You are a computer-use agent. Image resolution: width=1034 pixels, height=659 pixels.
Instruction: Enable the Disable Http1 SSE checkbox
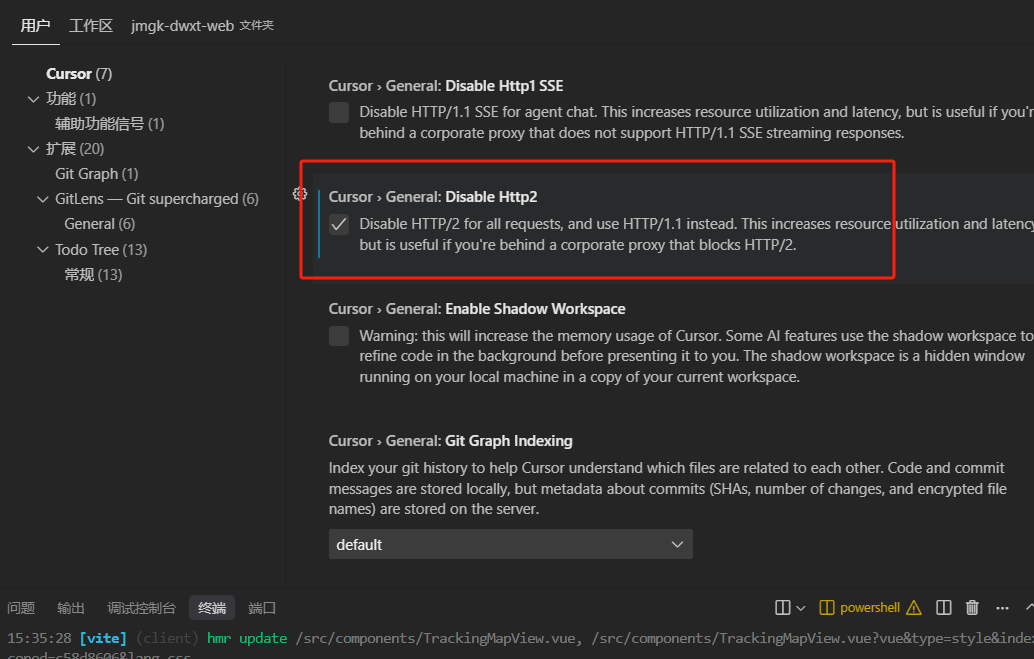(x=339, y=112)
